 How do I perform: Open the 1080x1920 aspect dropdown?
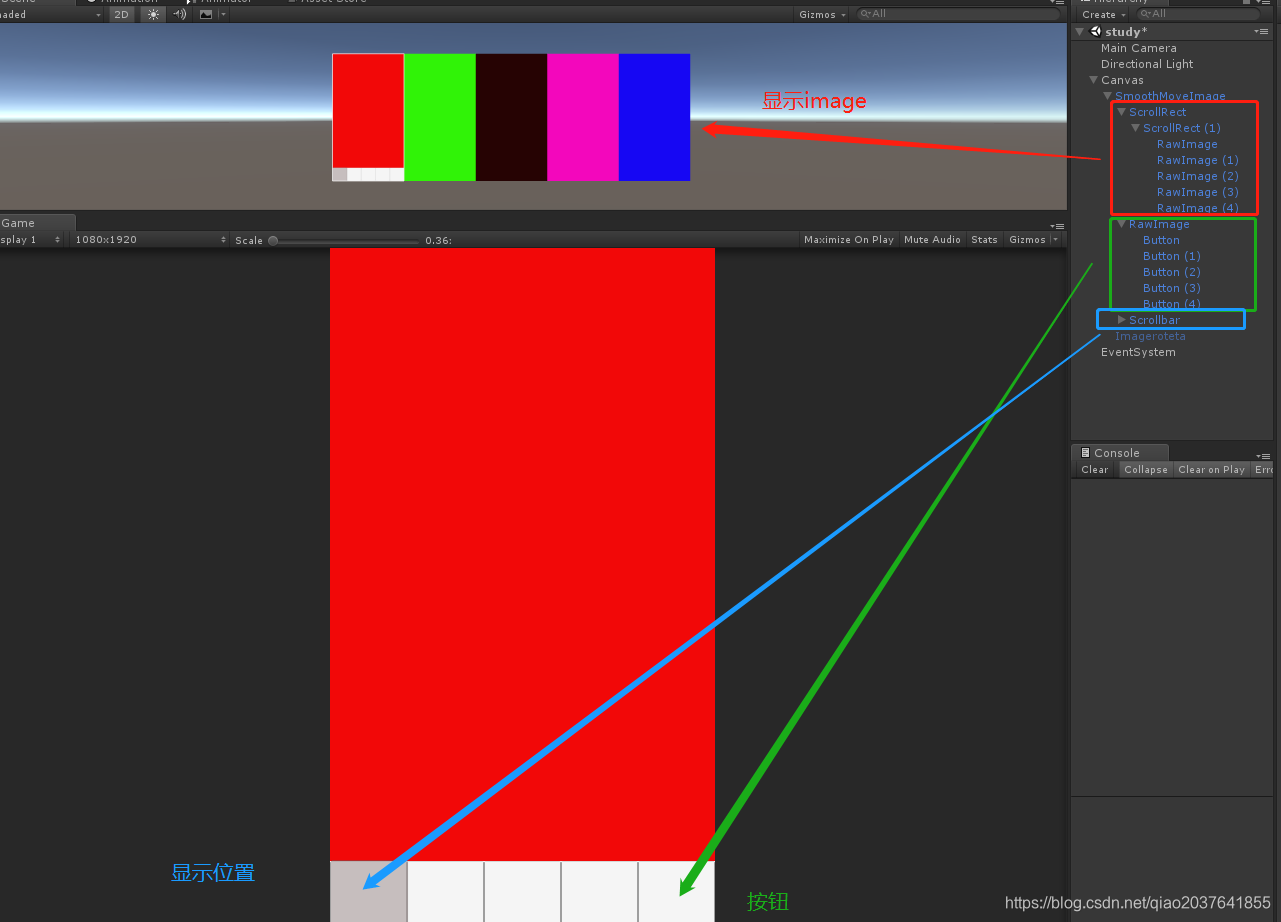[149, 240]
